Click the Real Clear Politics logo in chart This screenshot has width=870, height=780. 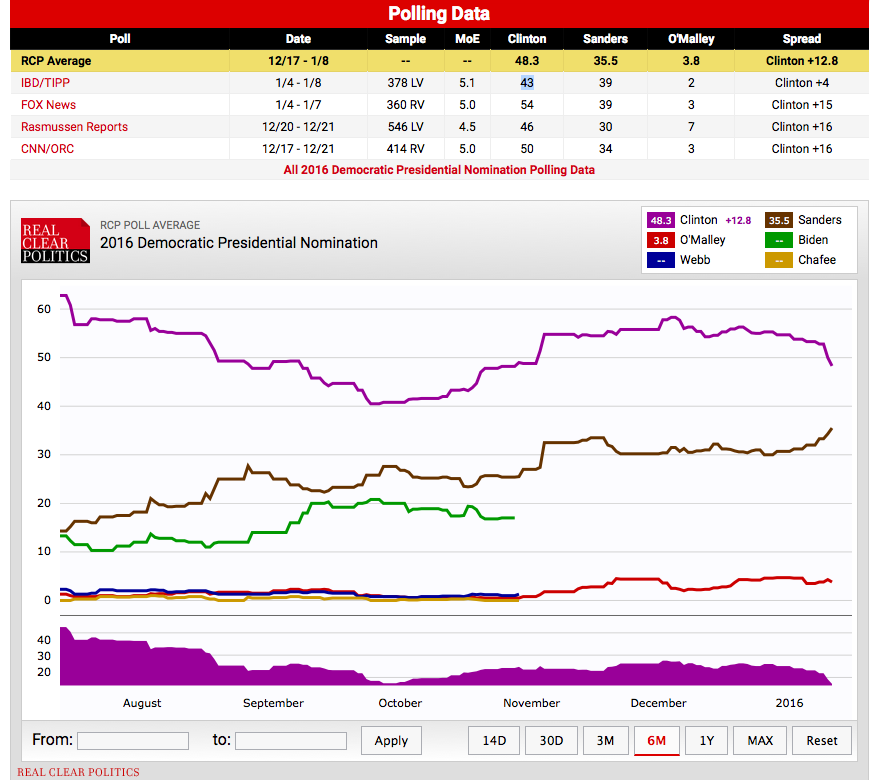coord(55,241)
